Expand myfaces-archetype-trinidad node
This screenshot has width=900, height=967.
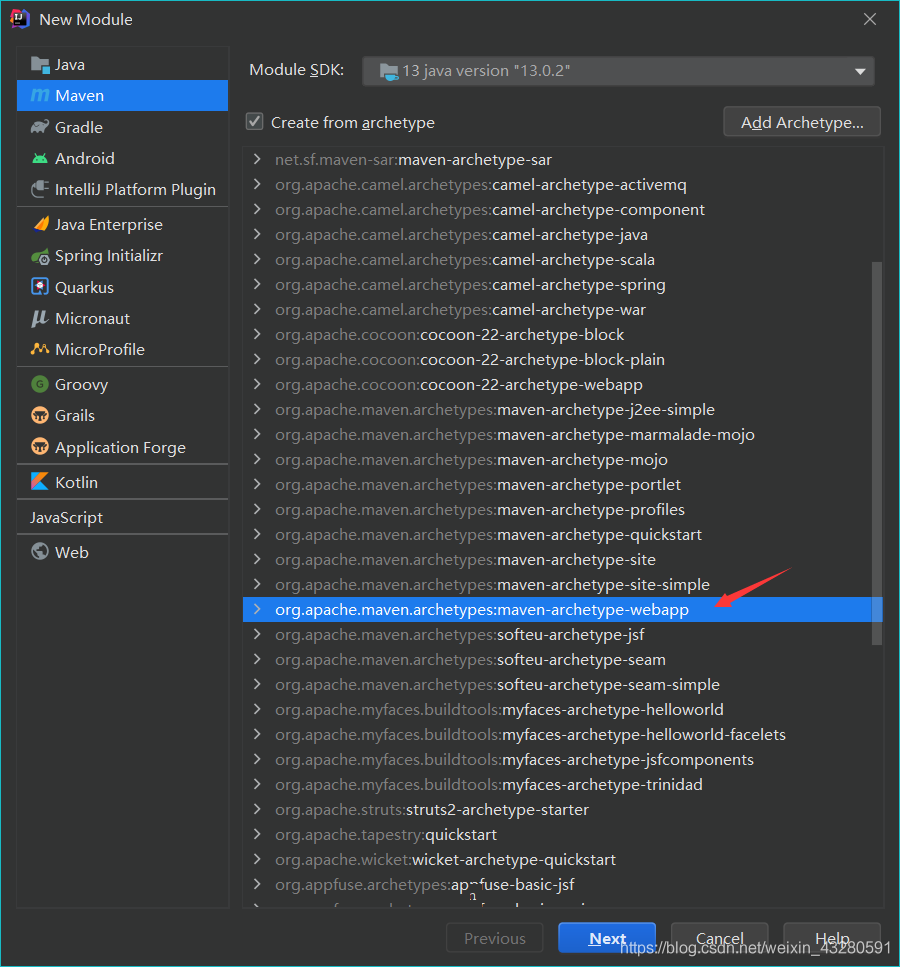tap(257, 784)
